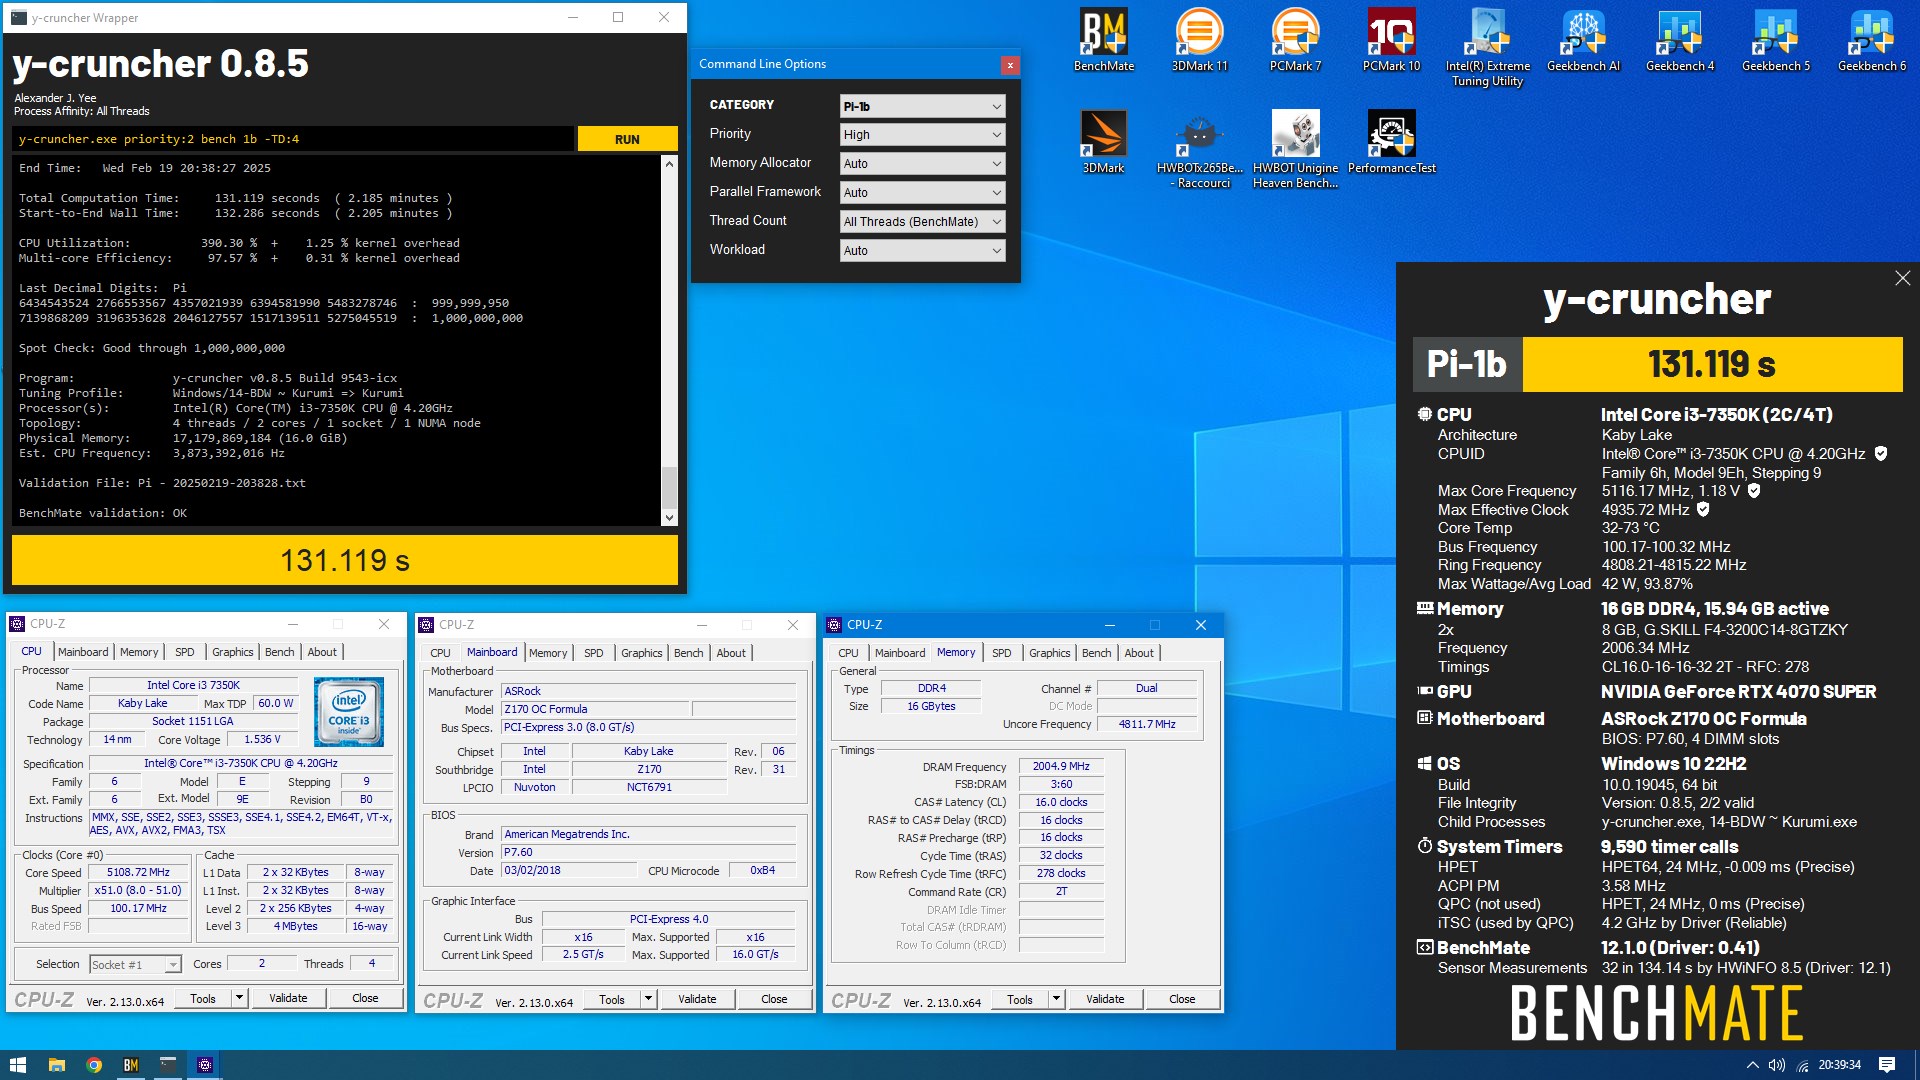1920x1080 pixels.
Task: Open the Thread Count dropdown
Action: [x=922, y=222]
